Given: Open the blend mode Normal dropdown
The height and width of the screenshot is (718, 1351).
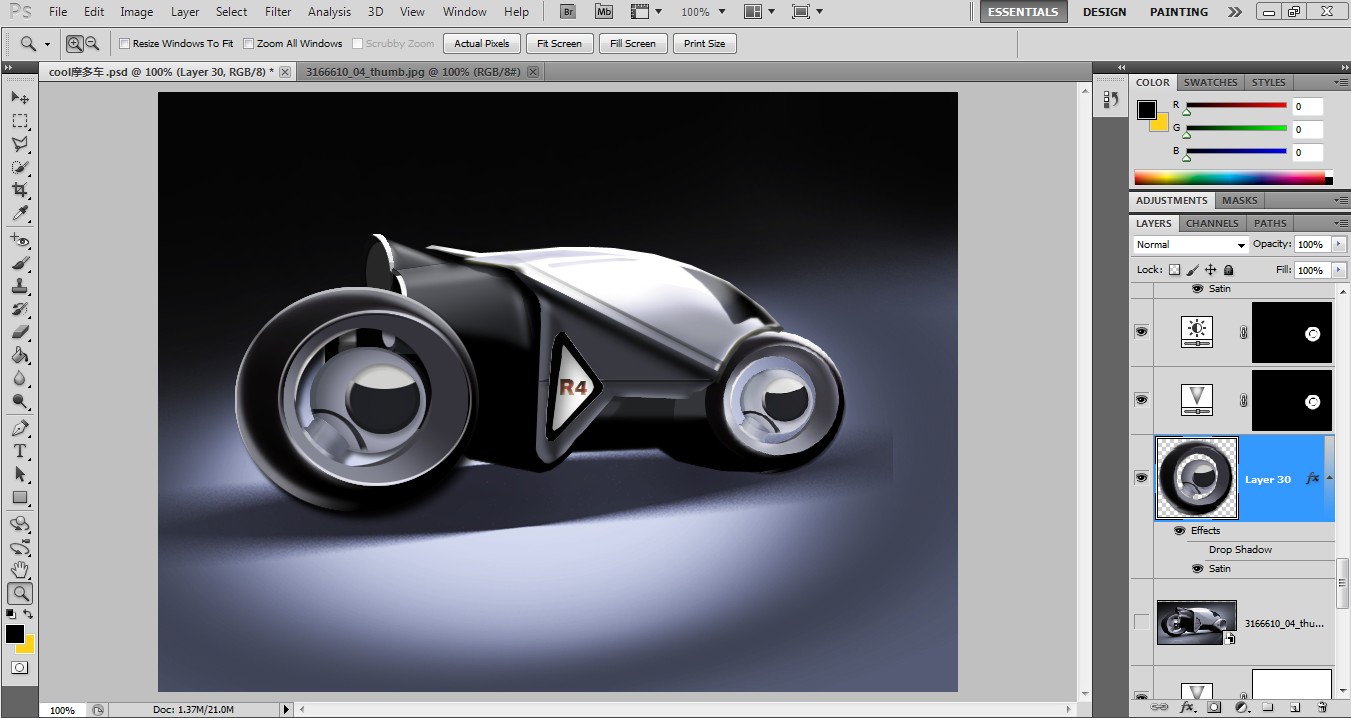Looking at the screenshot, I should pyautogui.click(x=1191, y=245).
